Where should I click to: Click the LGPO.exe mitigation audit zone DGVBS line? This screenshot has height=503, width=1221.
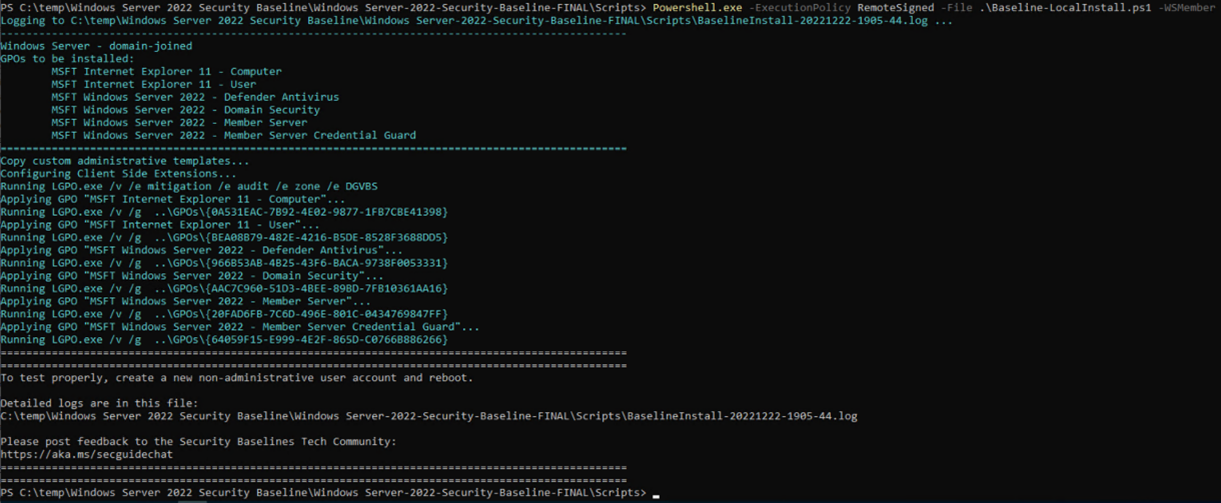189,187
